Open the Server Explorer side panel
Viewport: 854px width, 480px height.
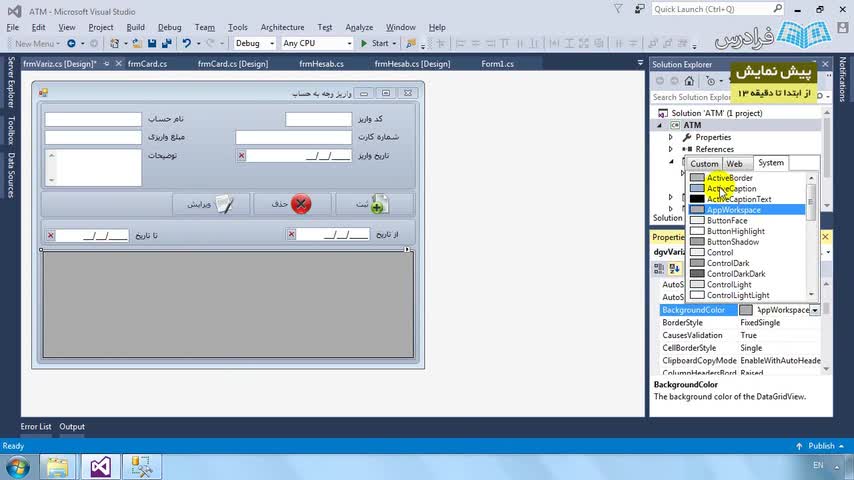click(11, 82)
